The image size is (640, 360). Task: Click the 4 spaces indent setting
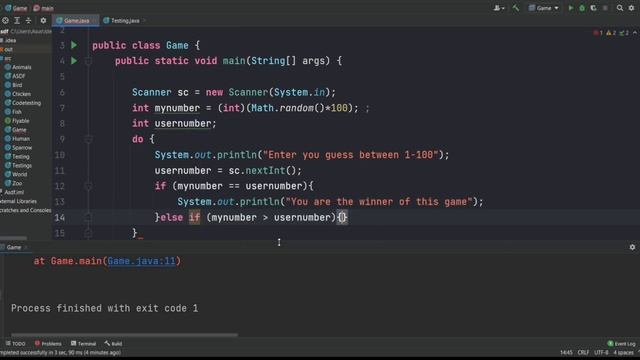pyautogui.click(x=623, y=352)
